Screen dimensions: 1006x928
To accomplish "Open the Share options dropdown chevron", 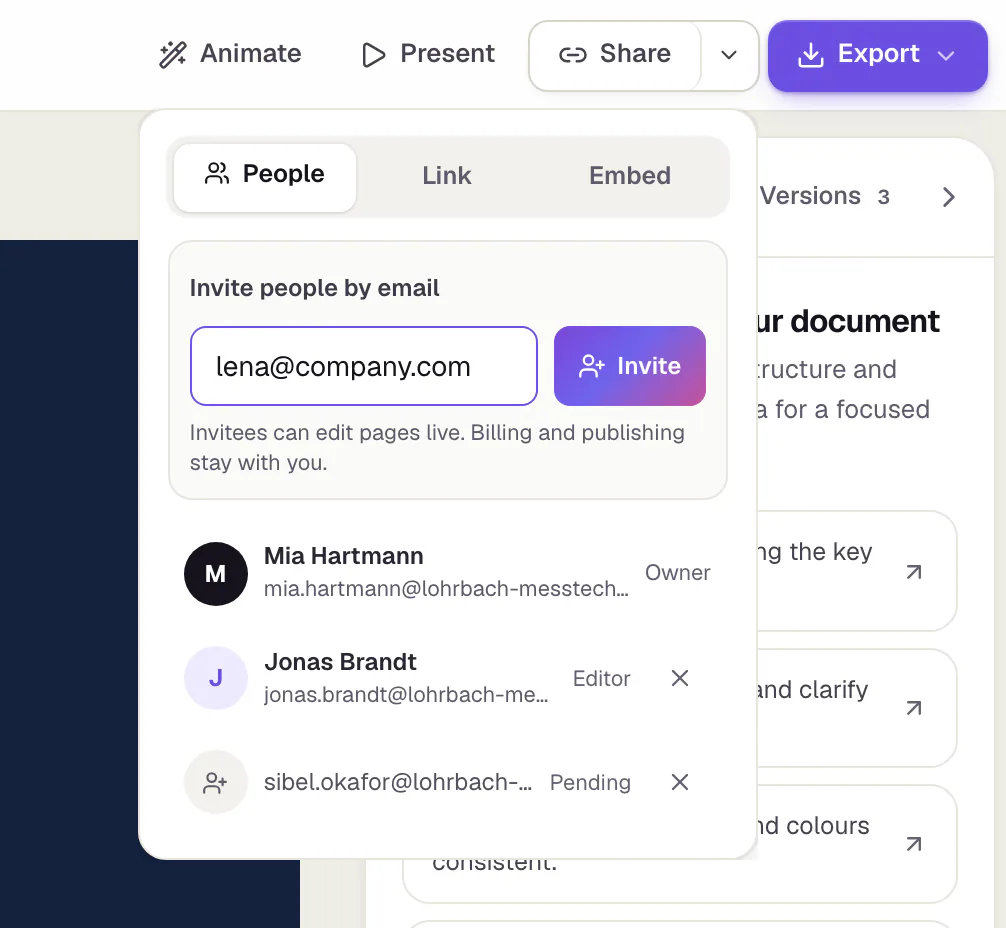I will pyautogui.click(x=729, y=55).
